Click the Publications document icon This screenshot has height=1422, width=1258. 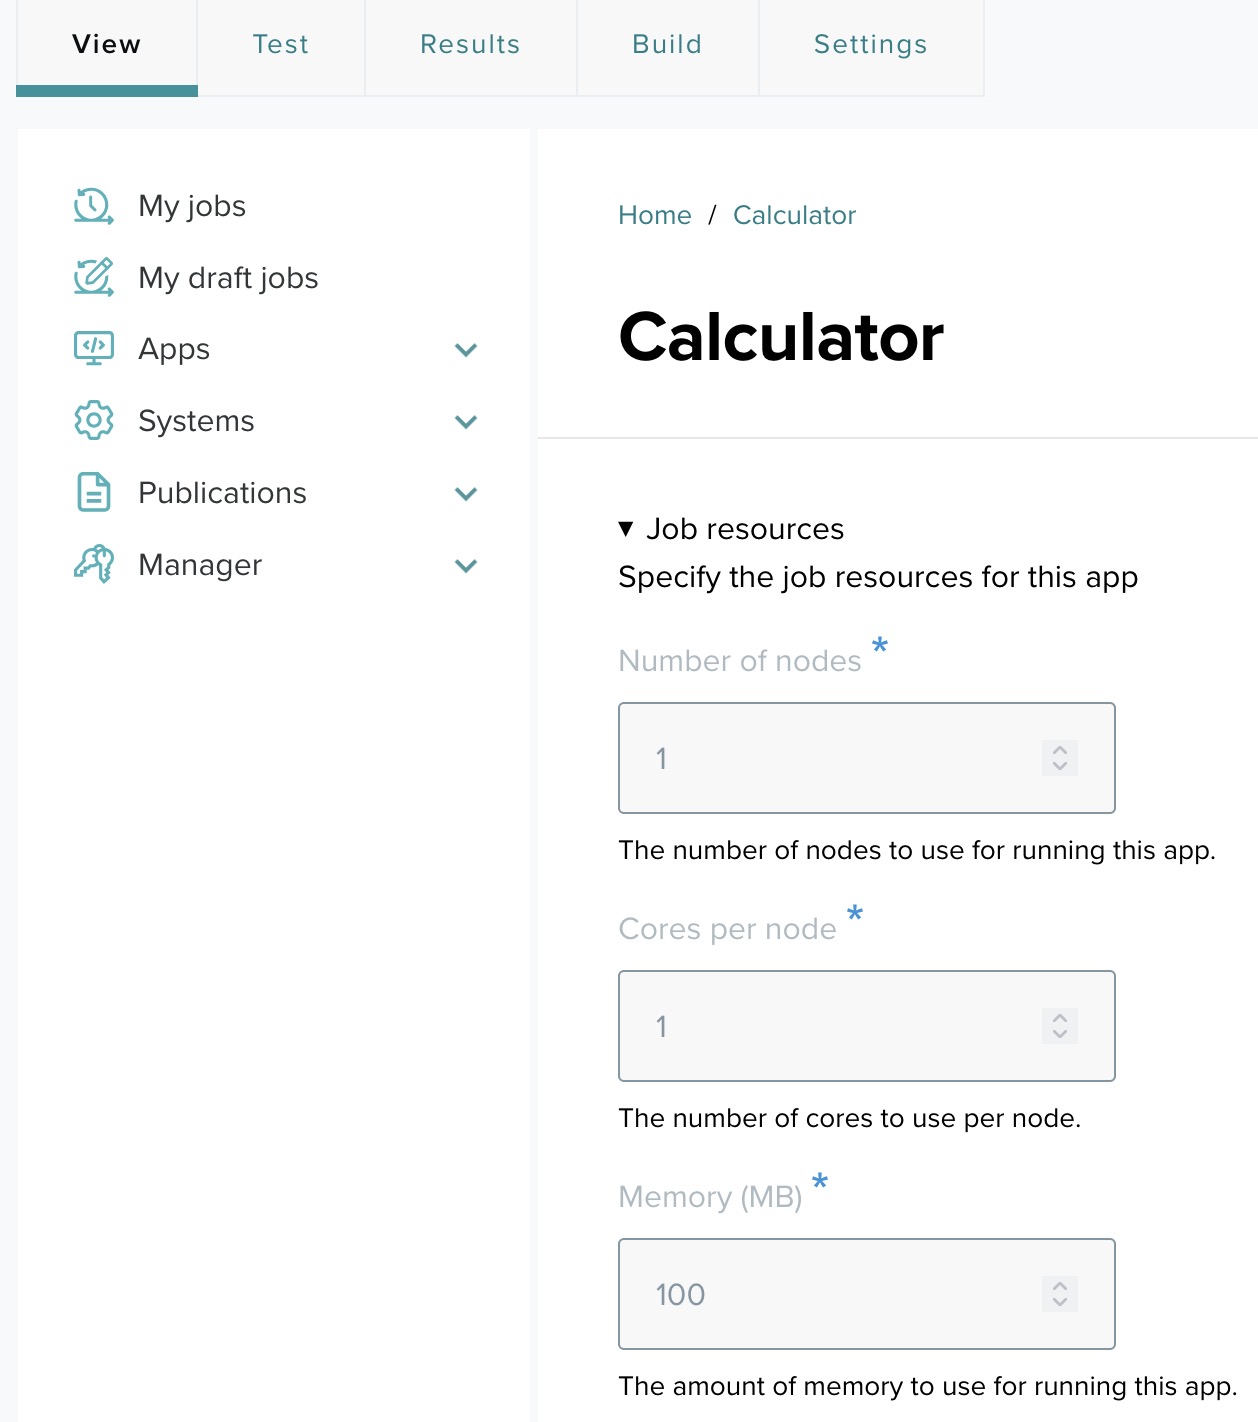click(x=93, y=493)
